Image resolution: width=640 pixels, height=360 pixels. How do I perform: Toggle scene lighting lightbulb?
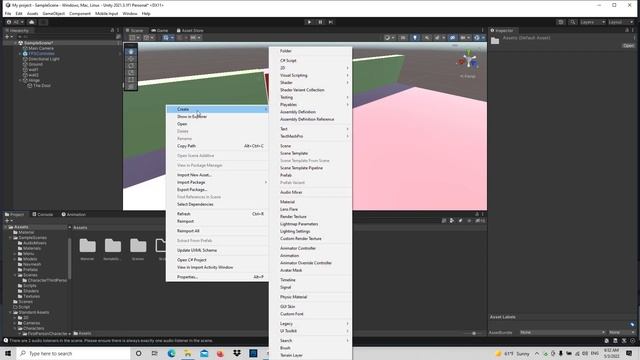[415, 38]
